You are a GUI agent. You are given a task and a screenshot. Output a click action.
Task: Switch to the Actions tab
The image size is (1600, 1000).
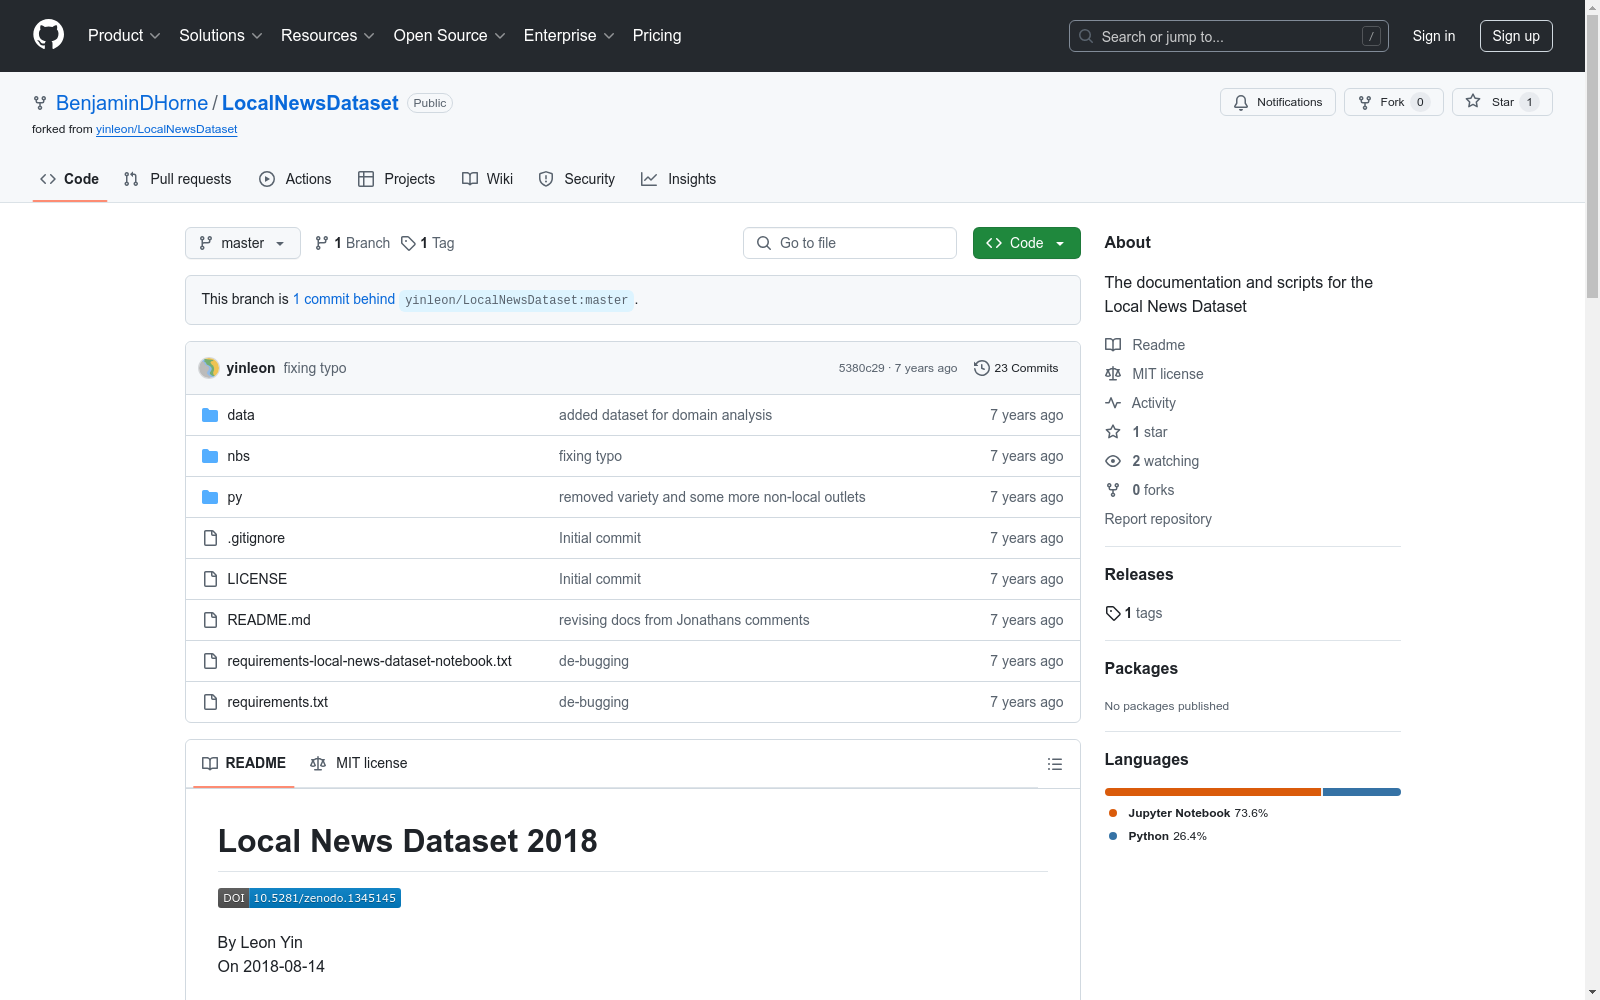[295, 179]
